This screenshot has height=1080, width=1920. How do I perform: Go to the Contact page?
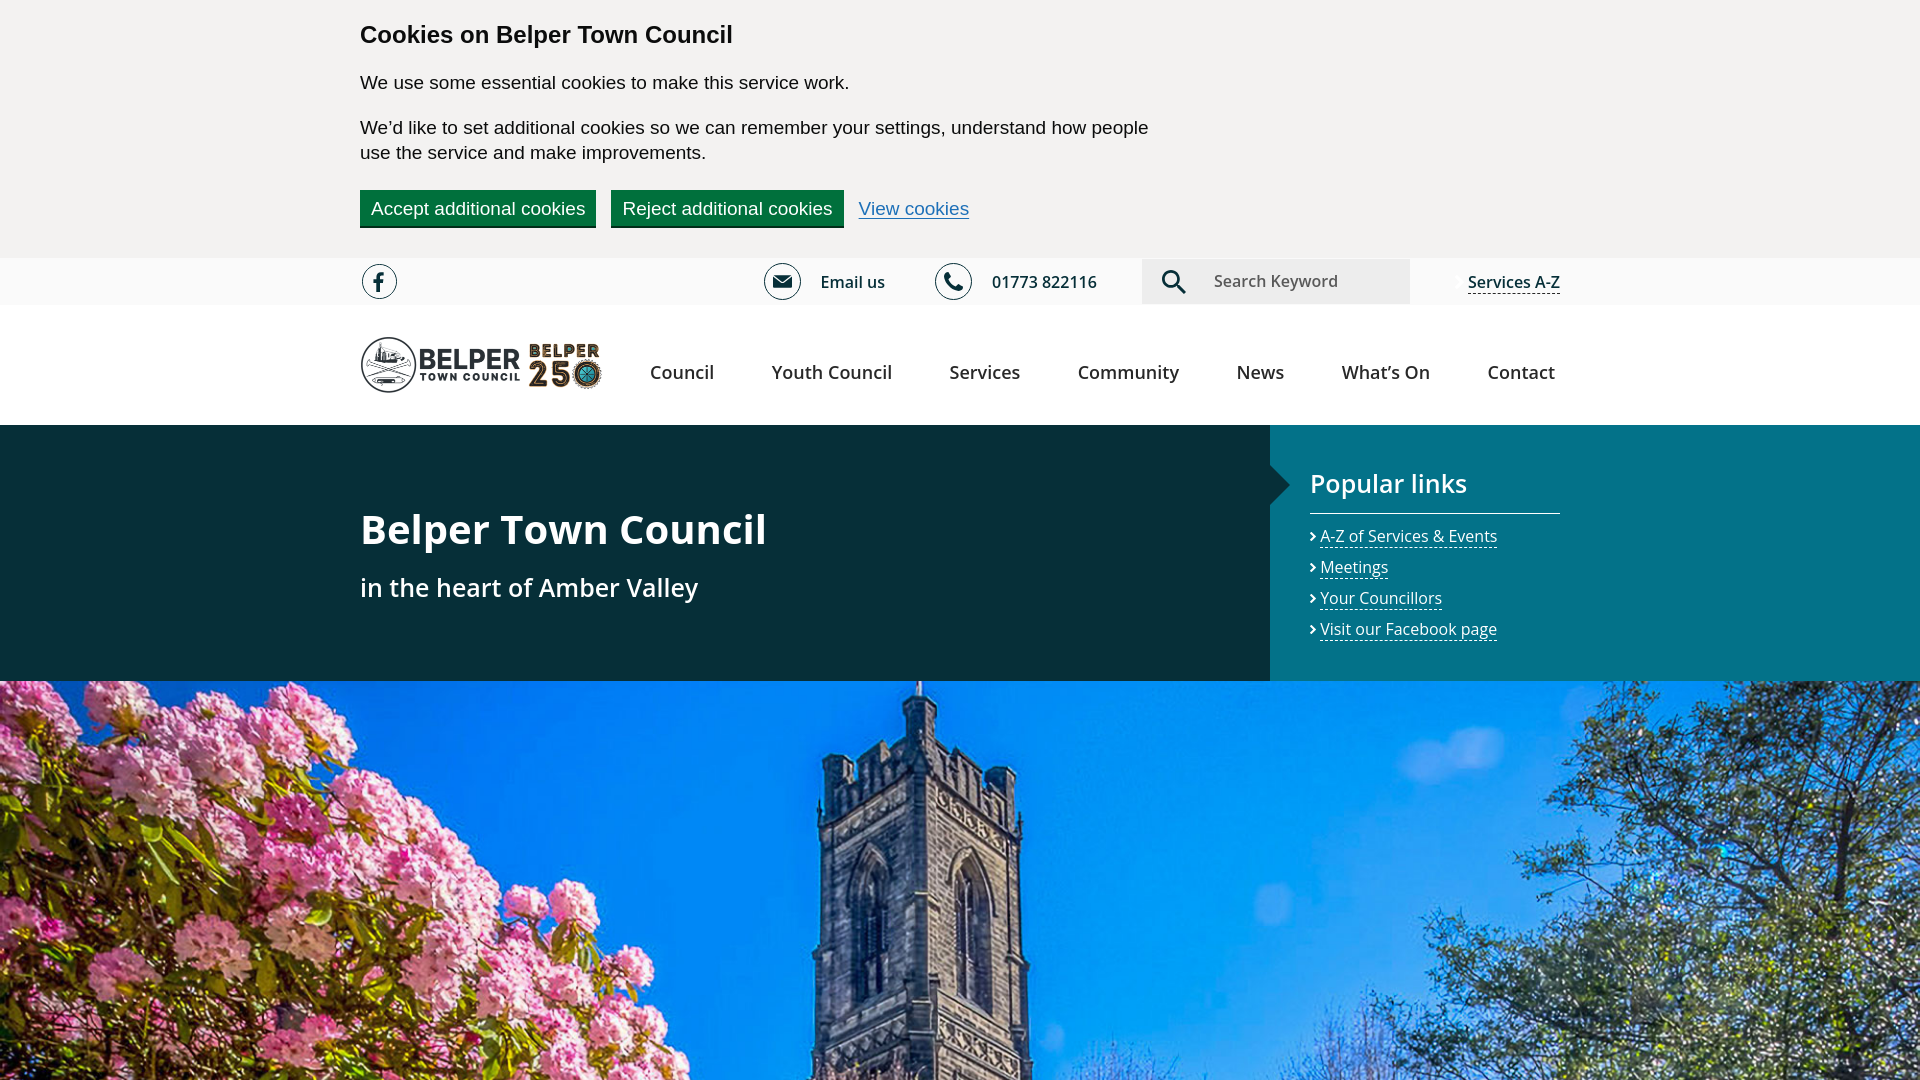(x=1521, y=372)
